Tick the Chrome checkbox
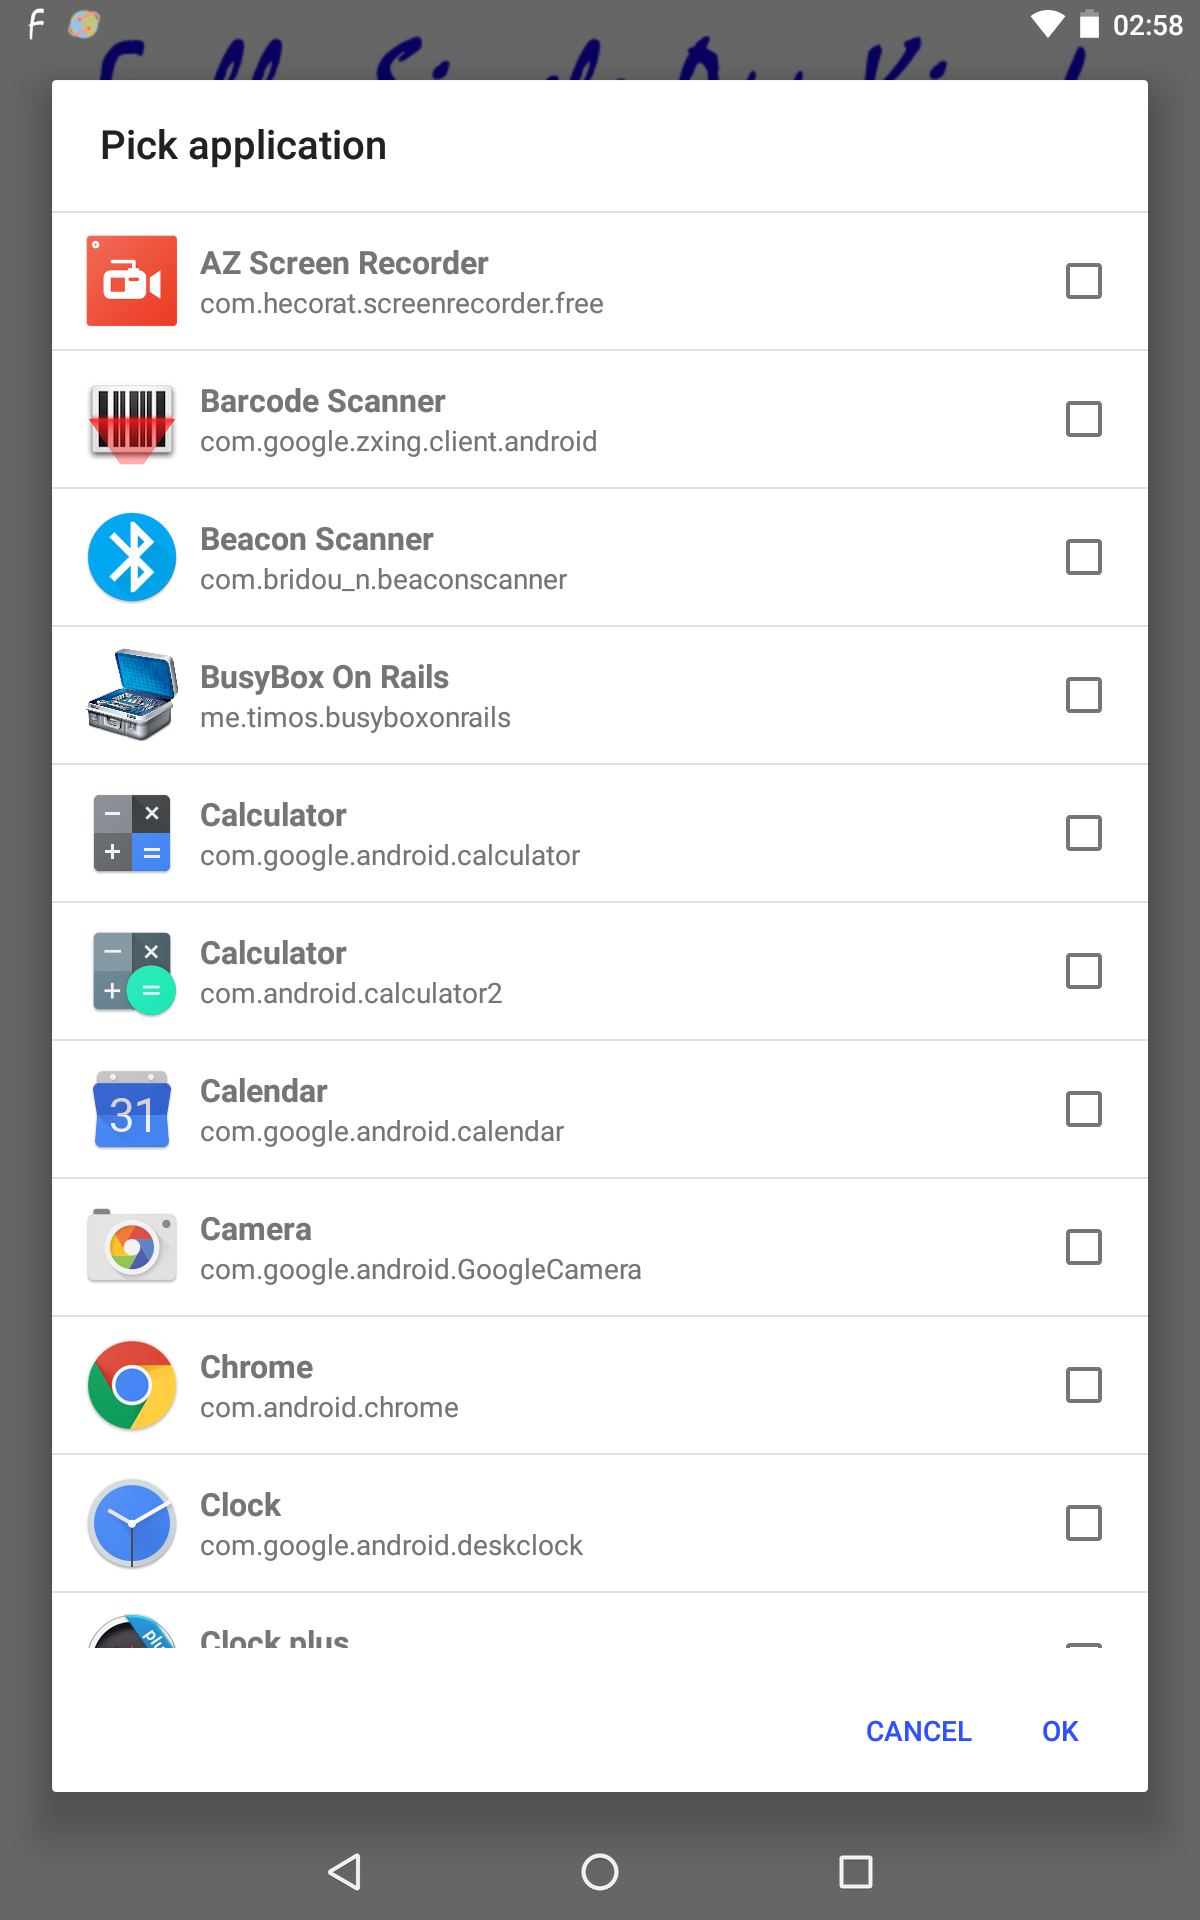The width and height of the screenshot is (1200, 1920). 1083,1385
